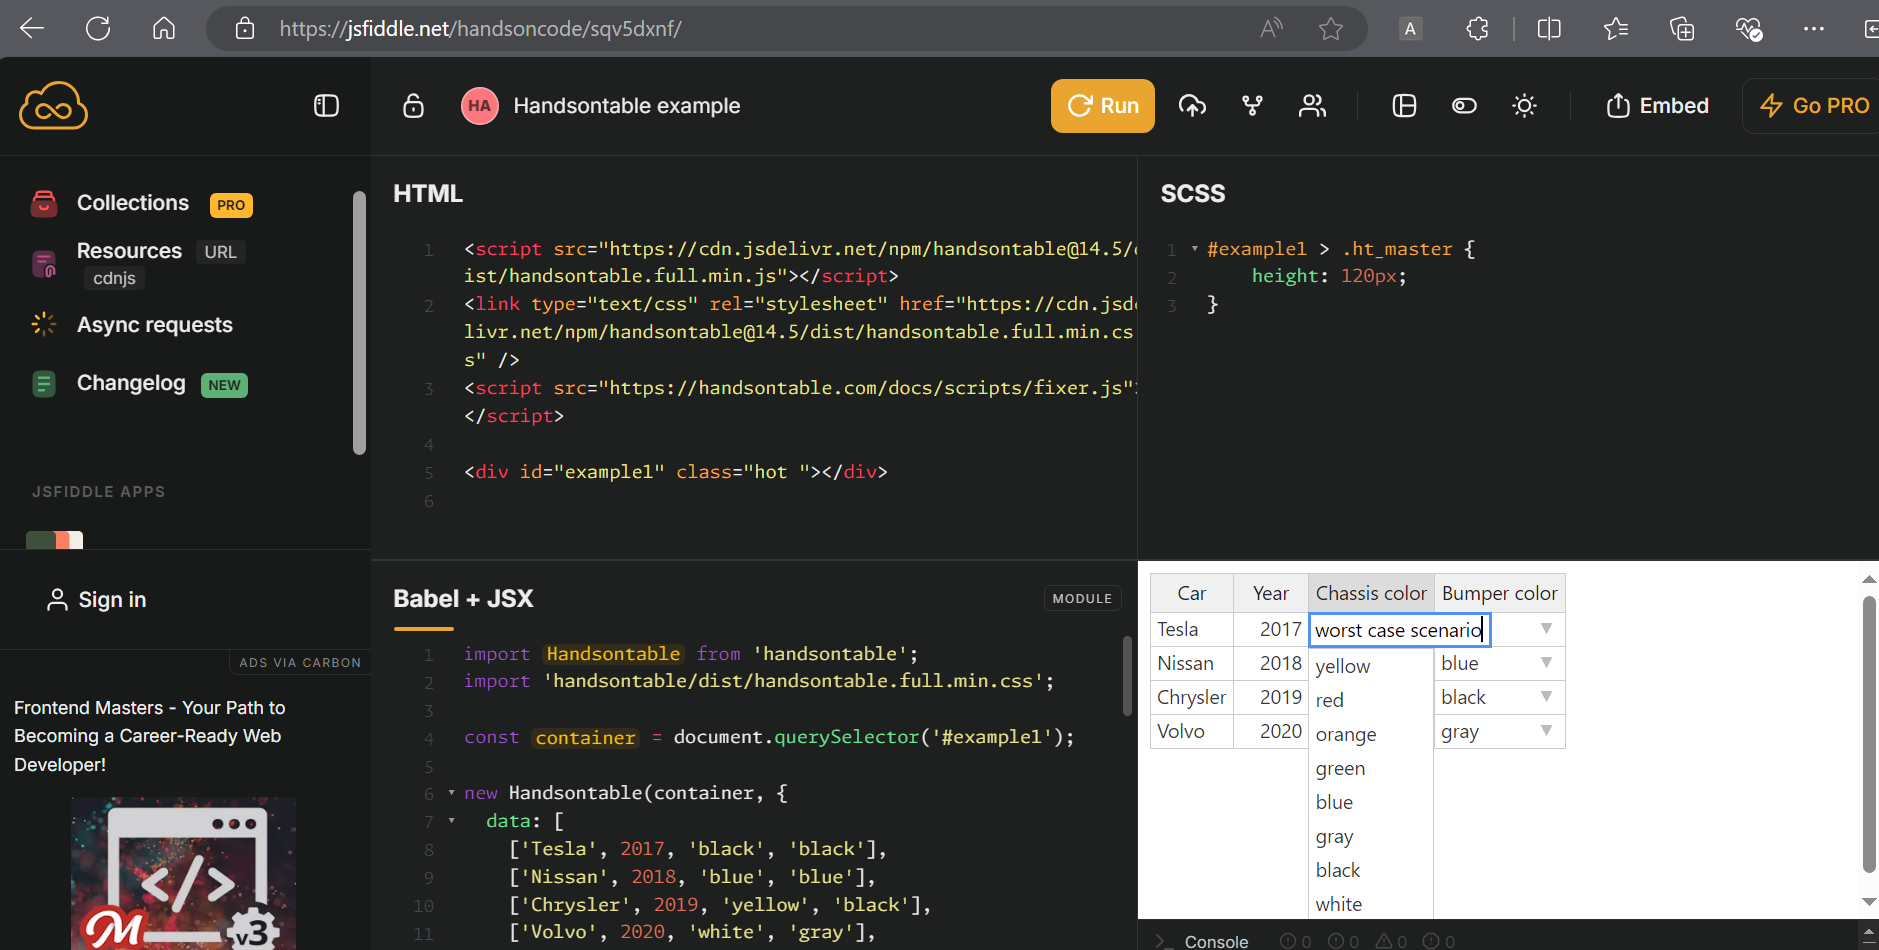Click the browser address bar URL
Screen dimensions: 1879x950
481,28
